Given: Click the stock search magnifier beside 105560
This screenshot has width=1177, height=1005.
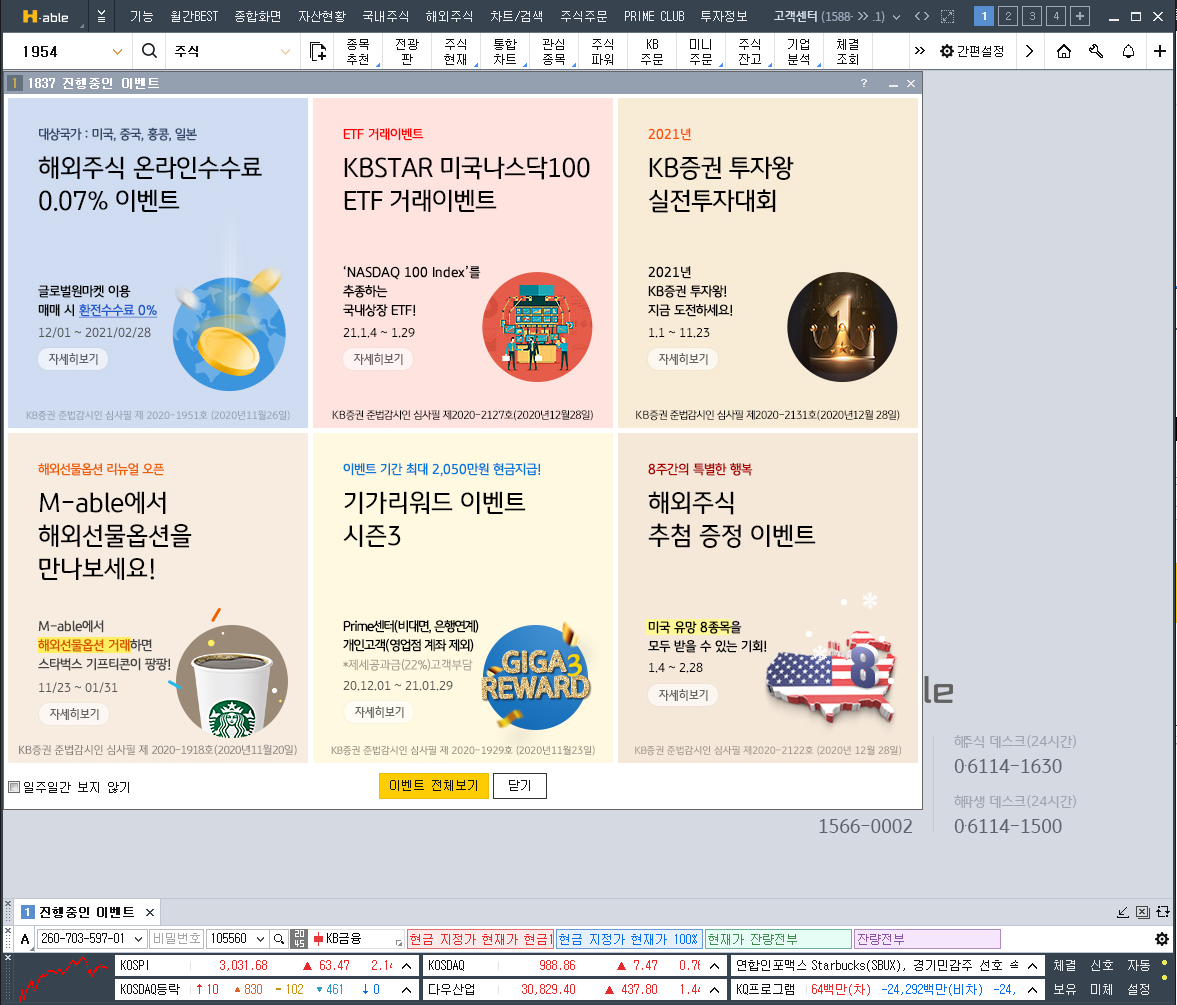Looking at the screenshot, I should [279, 939].
